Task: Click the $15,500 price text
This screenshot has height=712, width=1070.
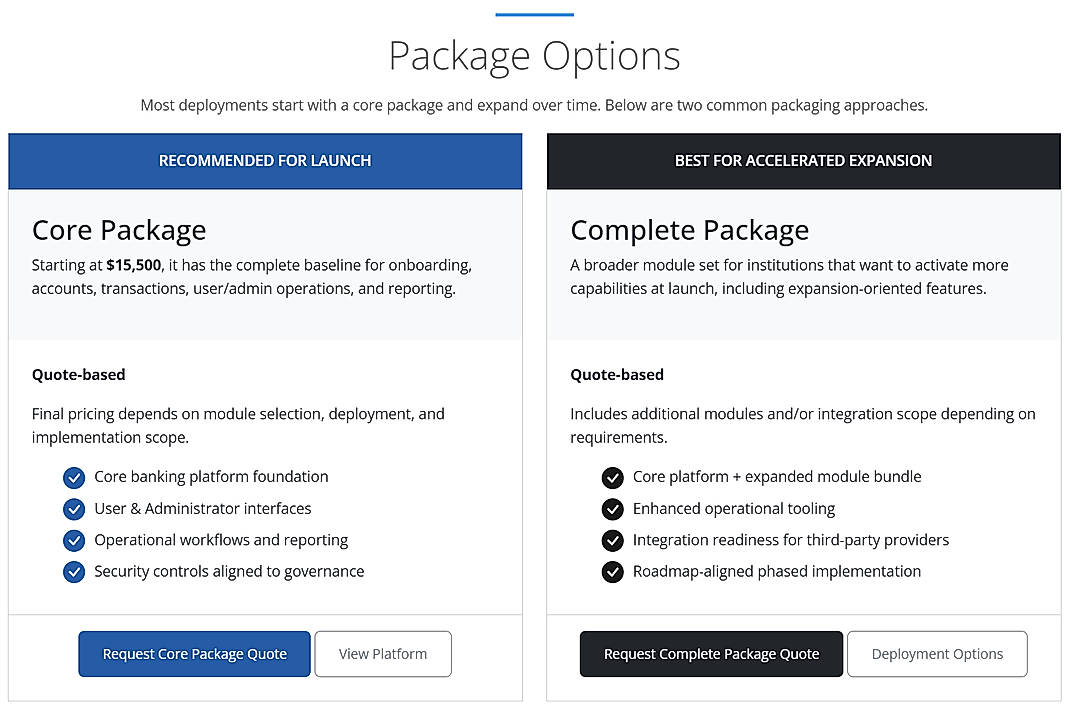Action: click(134, 265)
